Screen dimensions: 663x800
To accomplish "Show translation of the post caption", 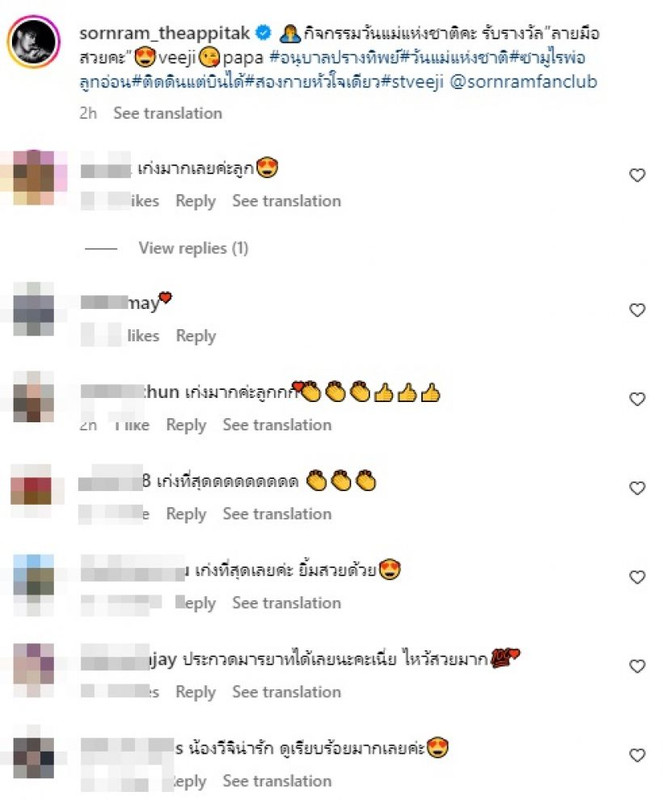I will point(168,113).
